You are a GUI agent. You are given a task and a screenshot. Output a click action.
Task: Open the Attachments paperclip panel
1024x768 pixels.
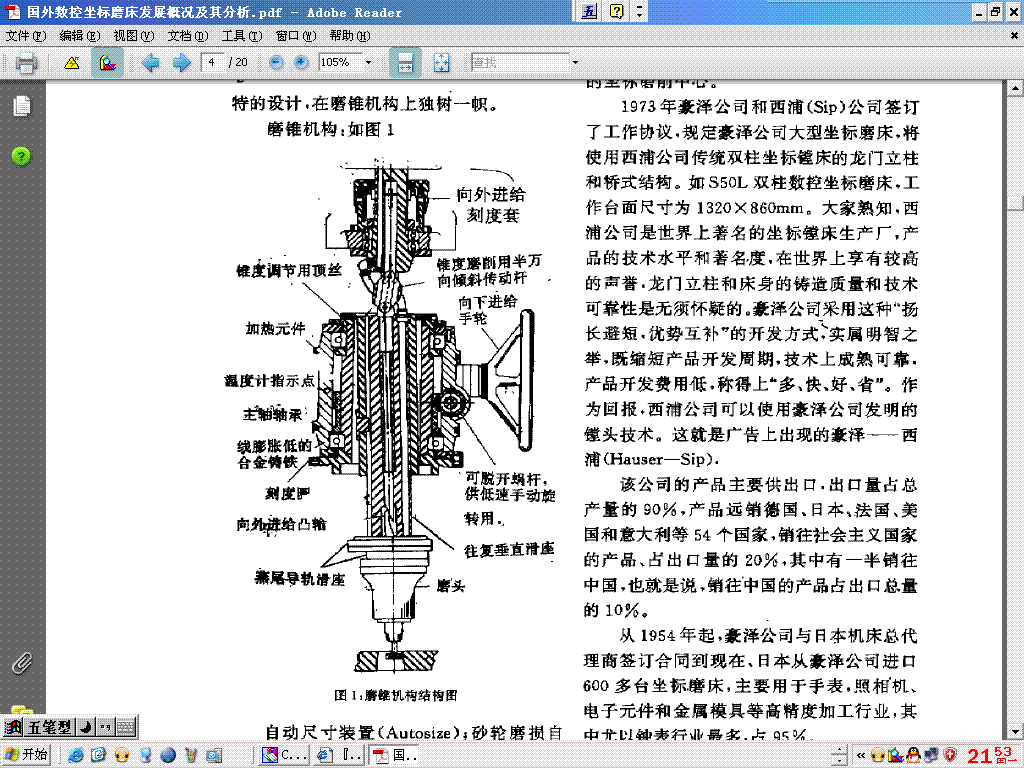click(22, 664)
